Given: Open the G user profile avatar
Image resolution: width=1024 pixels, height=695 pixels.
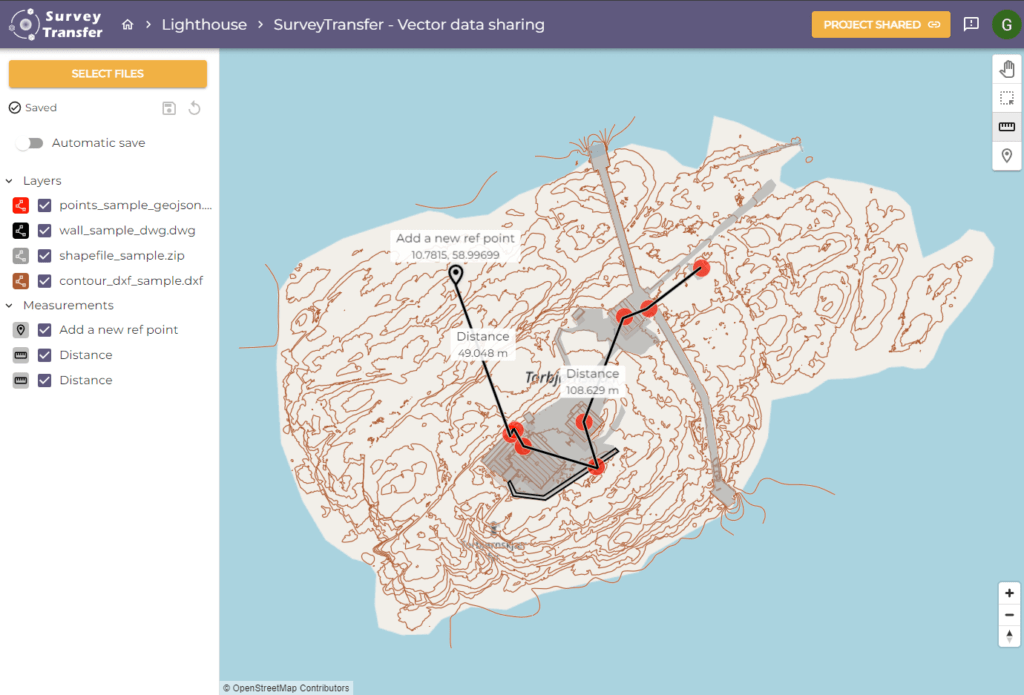Looking at the screenshot, I should [x=1006, y=24].
